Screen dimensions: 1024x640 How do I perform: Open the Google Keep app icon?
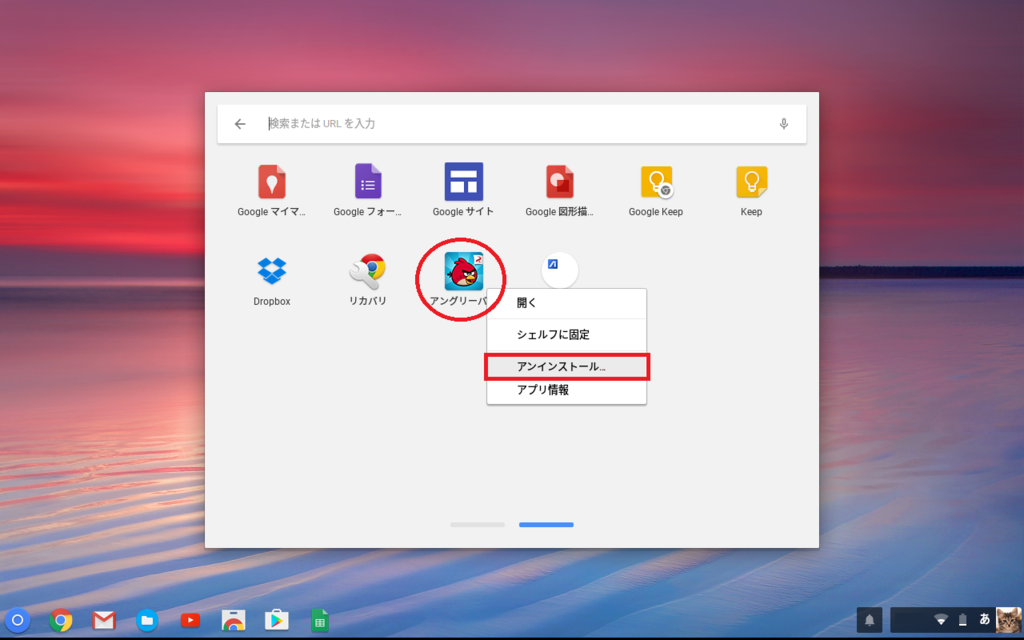point(656,182)
